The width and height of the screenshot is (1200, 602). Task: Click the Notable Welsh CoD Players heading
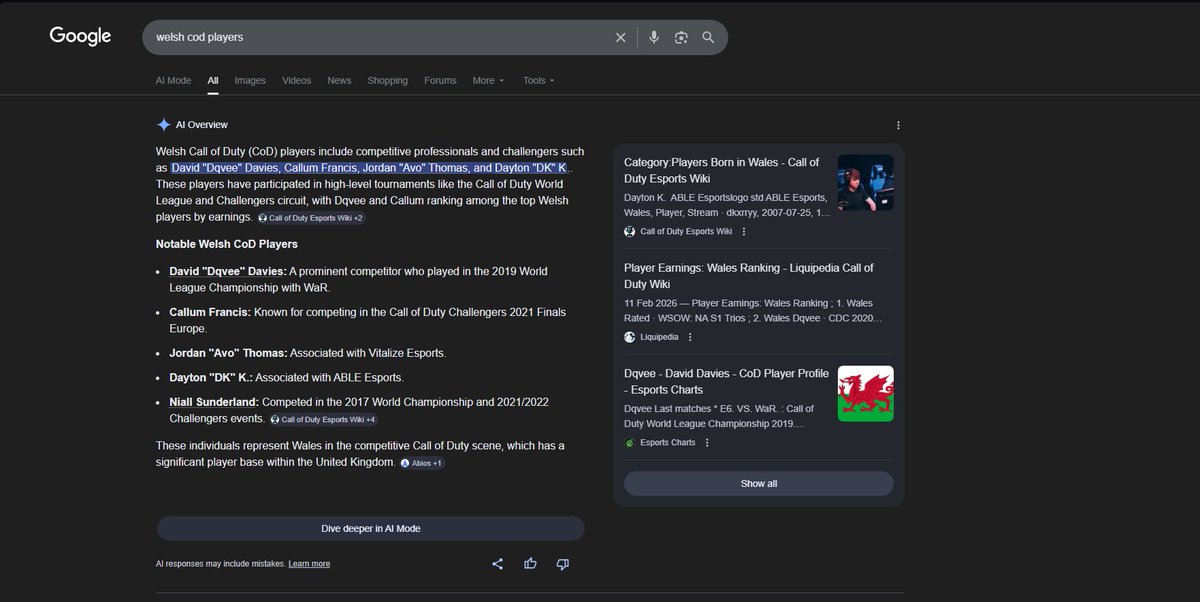pyautogui.click(x=226, y=244)
